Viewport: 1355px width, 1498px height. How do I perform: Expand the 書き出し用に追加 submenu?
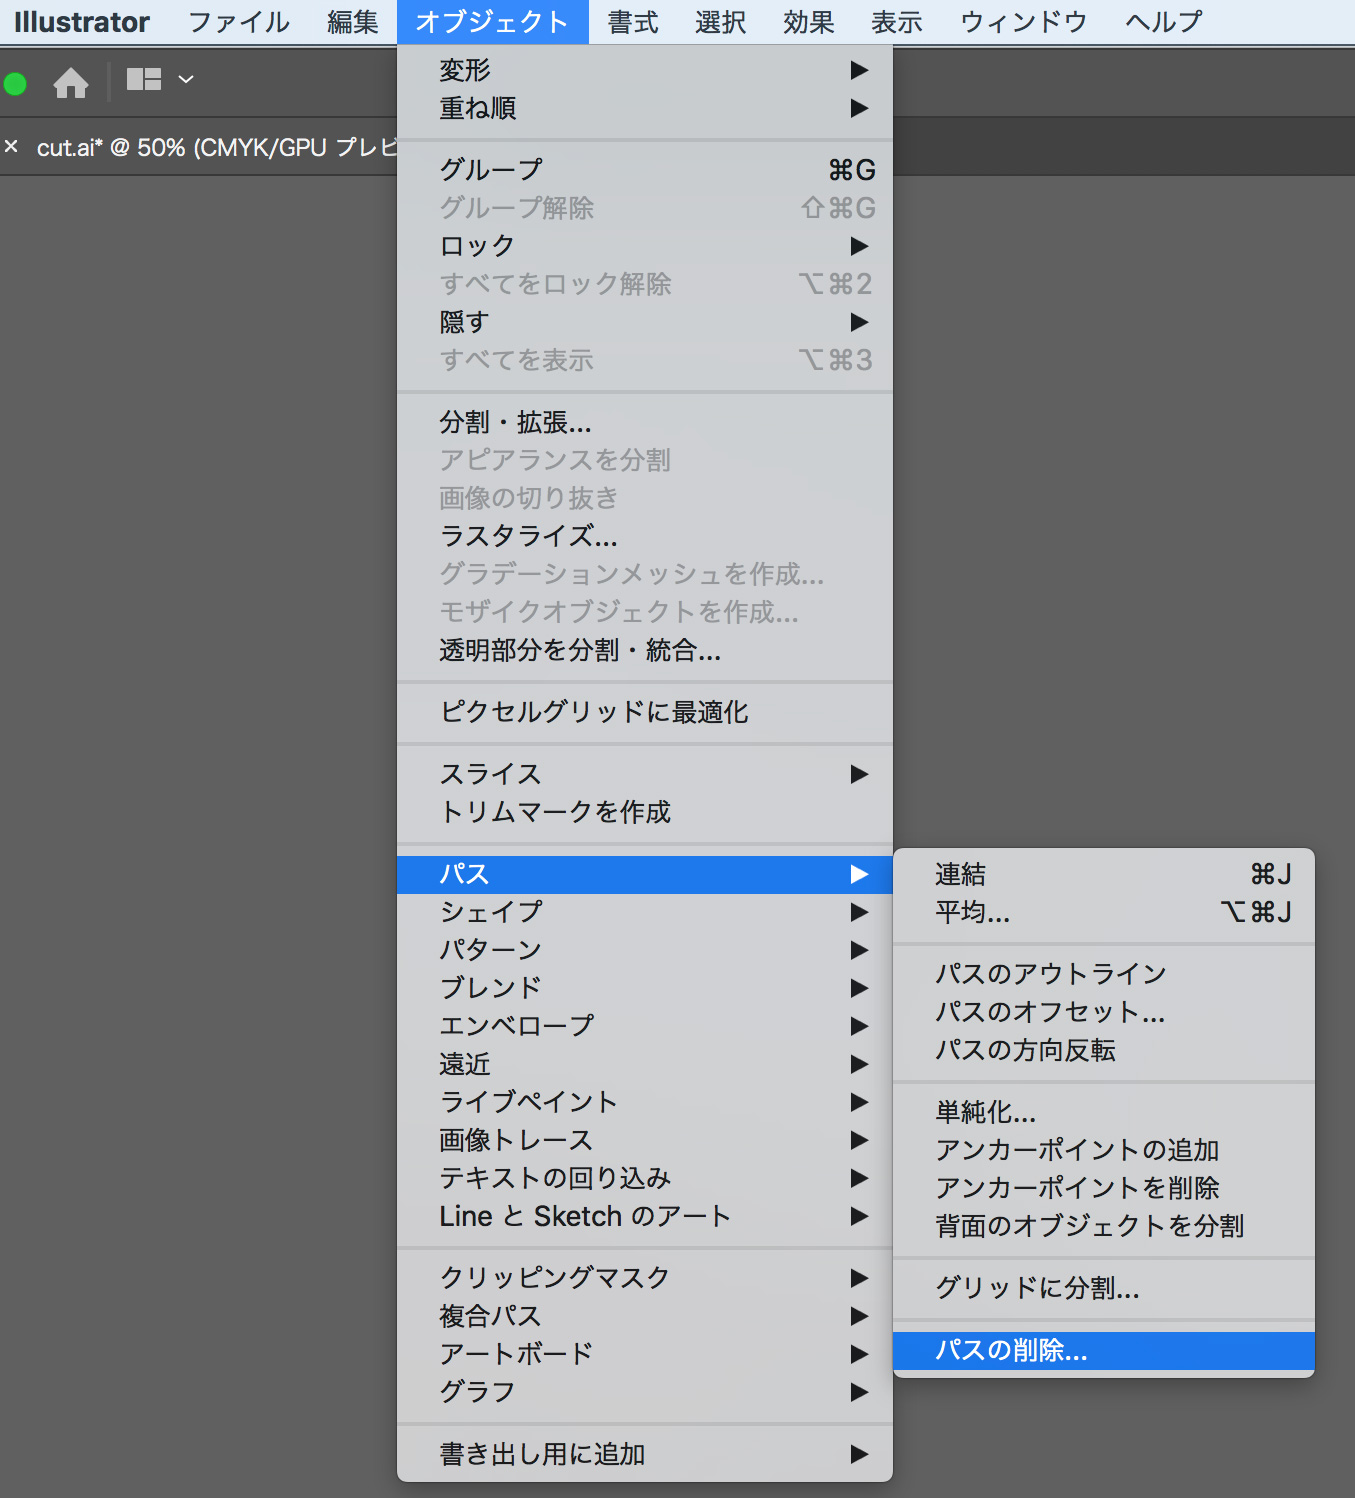pyautogui.click(x=645, y=1454)
